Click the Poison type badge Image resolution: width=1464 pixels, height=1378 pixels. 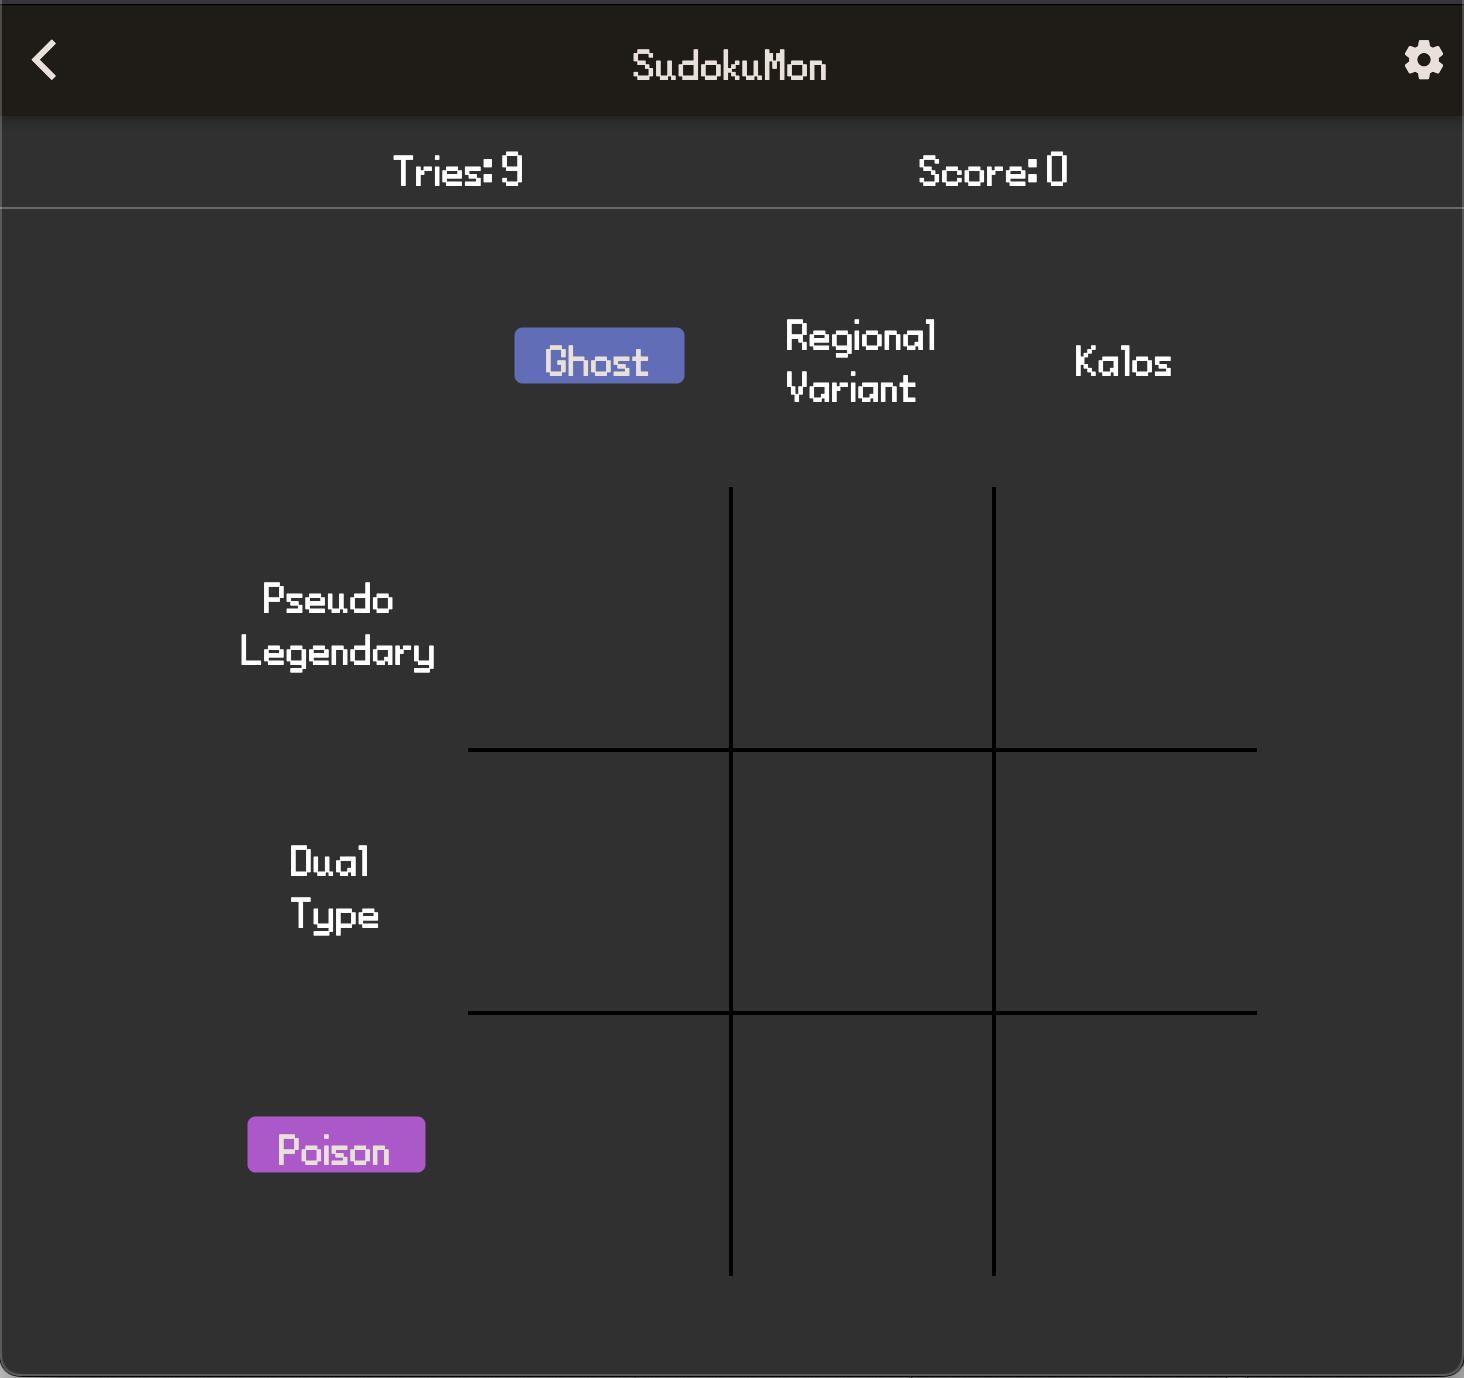[x=336, y=1145]
